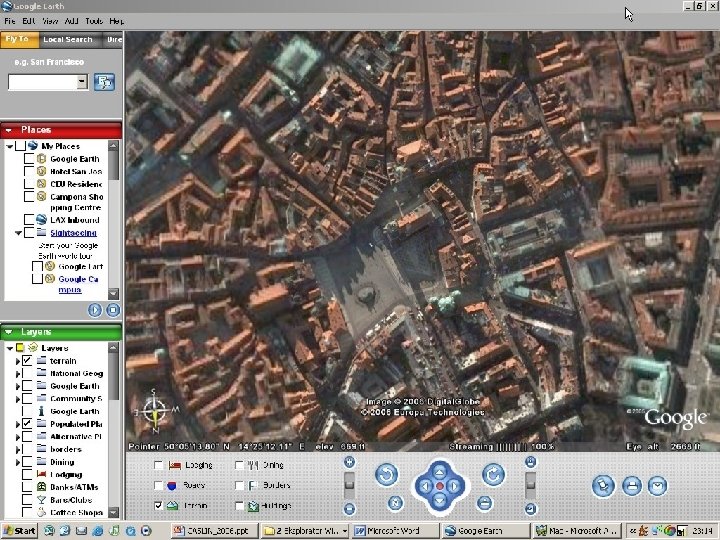Expand the Dining layer folder

(x=17, y=463)
